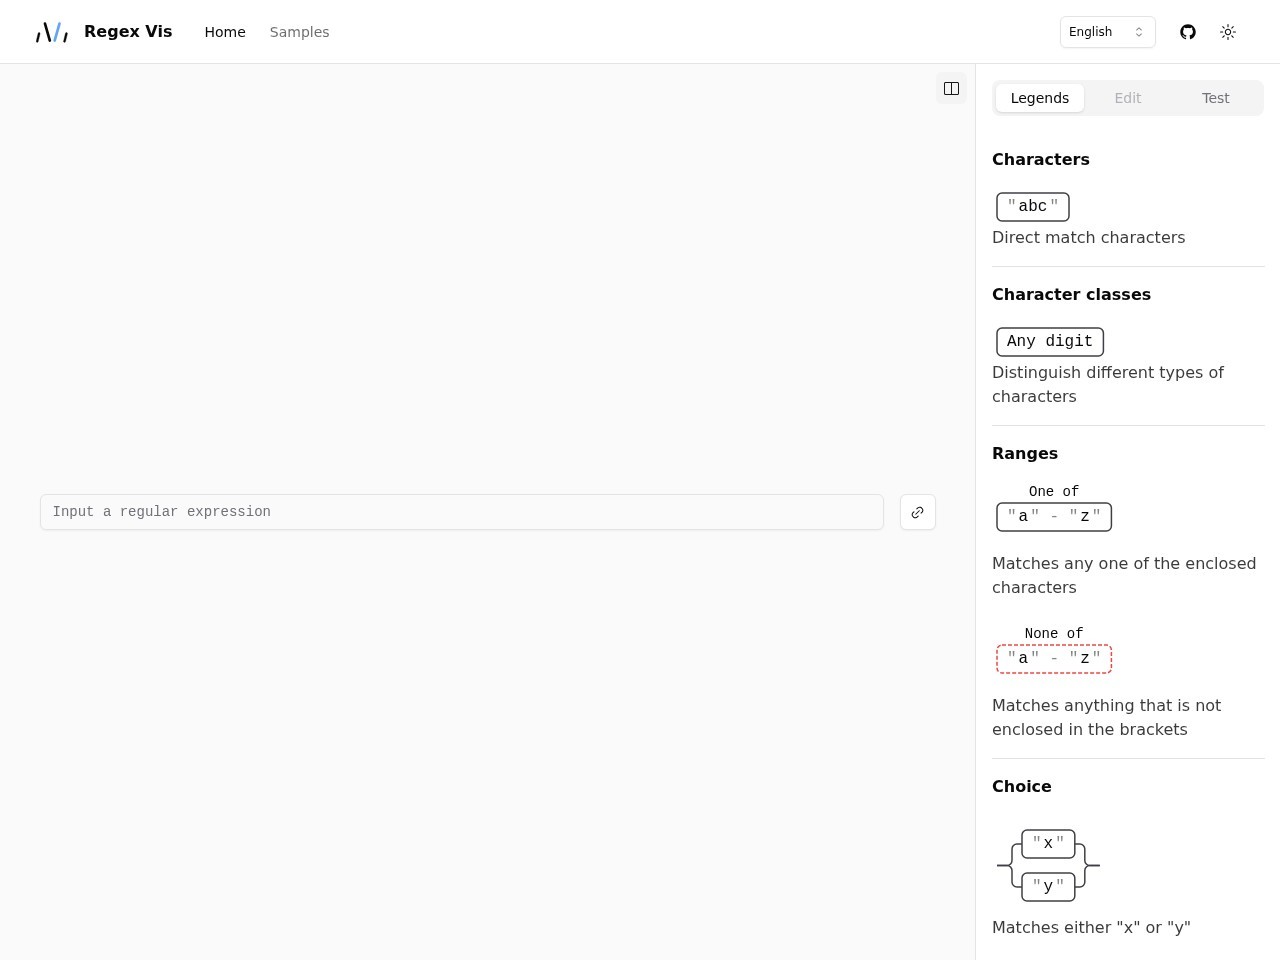Click the One of a-z range node
Screen dimensions: 1280x960
tap(1054, 517)
